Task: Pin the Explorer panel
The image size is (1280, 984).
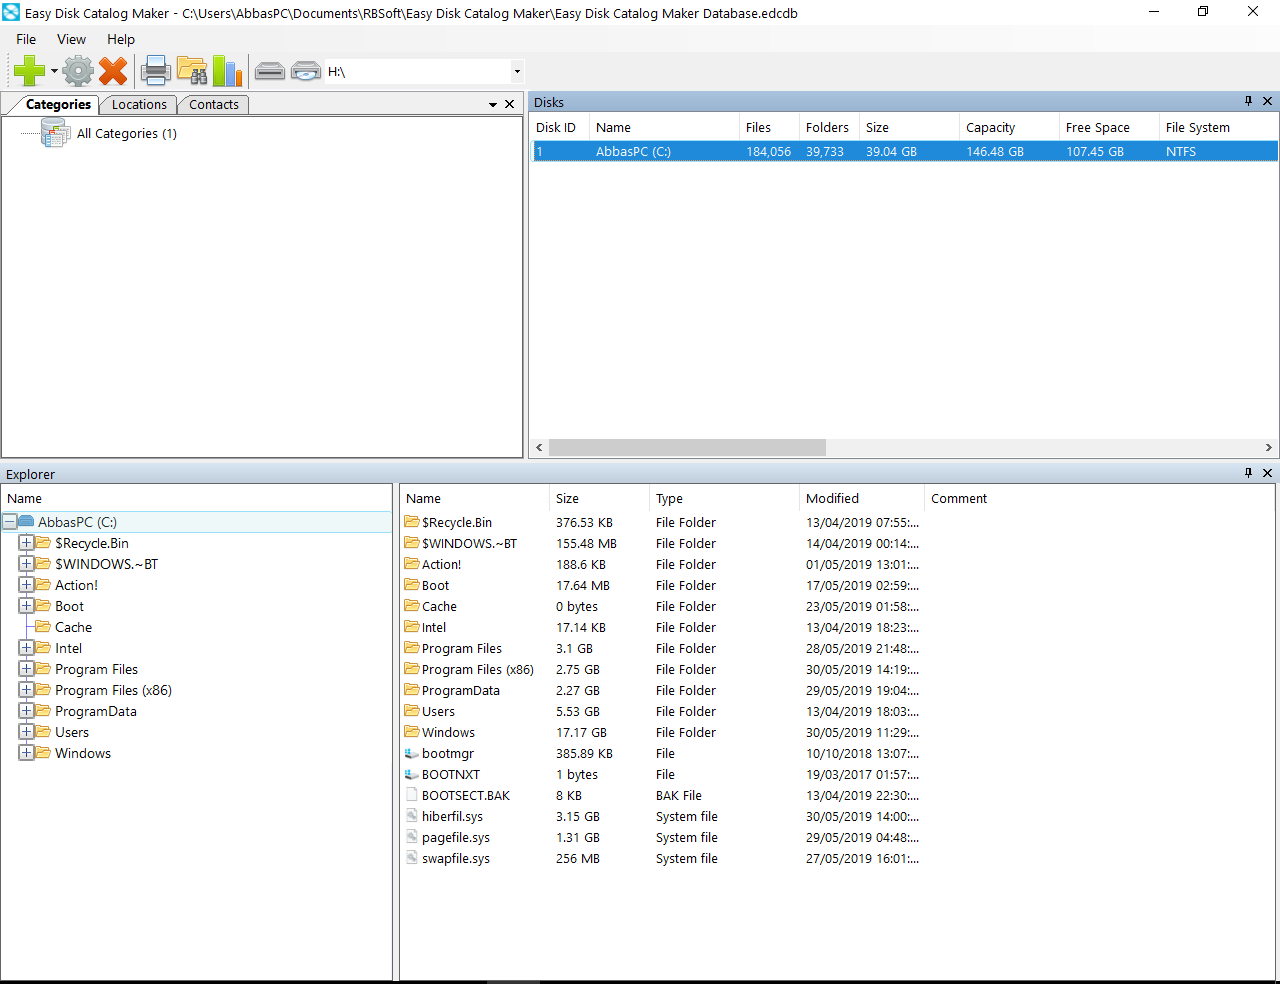Action: point(1248,472)
